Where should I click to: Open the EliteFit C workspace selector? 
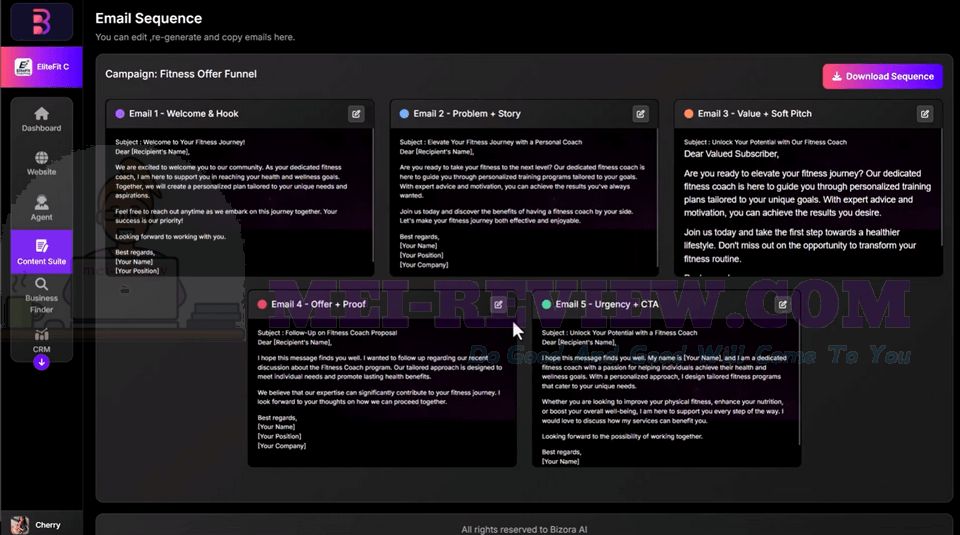tap(42, 67)
